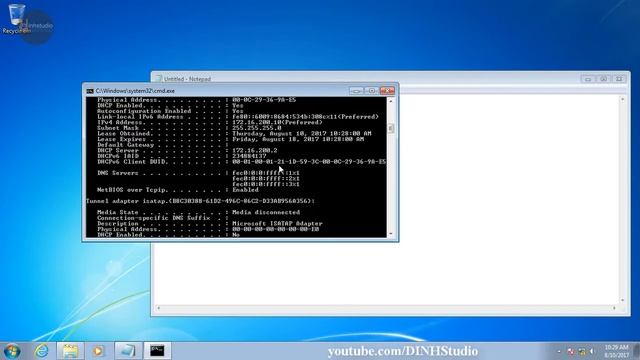This screenshot has width=640, height=360.
Task: Show hidden icons arrow in system tray
Action: (559, 351)
